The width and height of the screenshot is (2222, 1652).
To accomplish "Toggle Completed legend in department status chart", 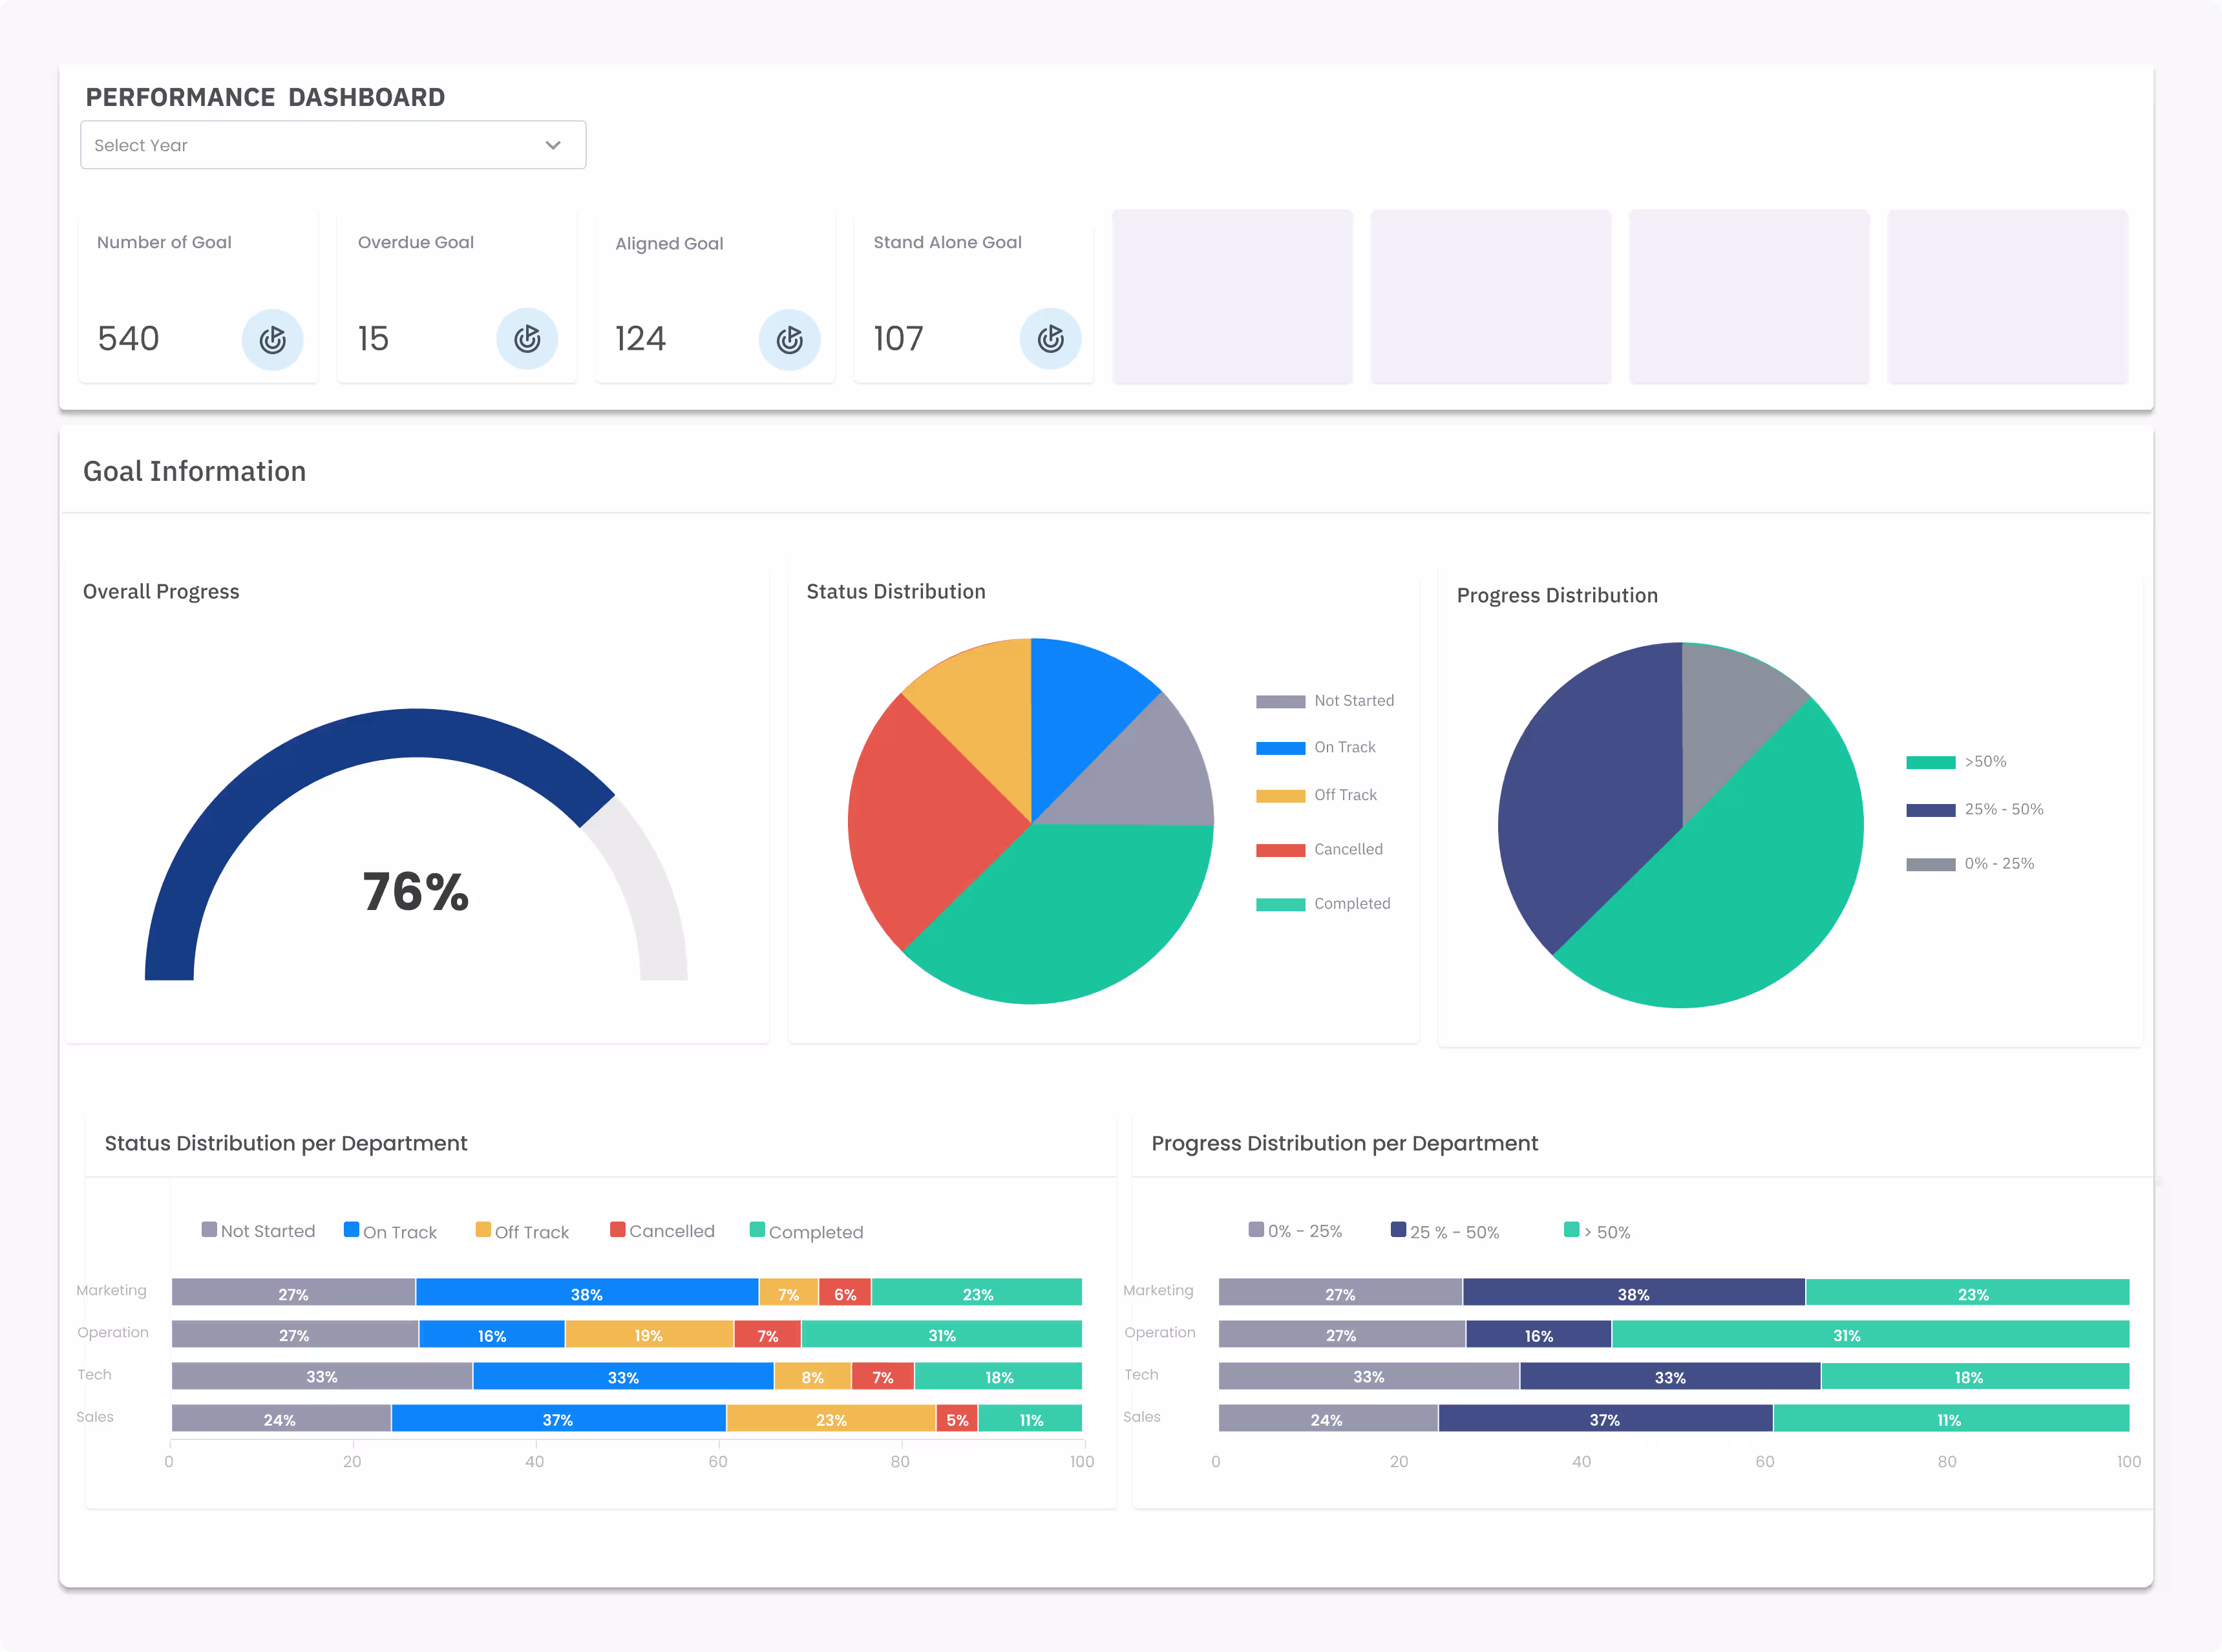I will point(806,1231).
